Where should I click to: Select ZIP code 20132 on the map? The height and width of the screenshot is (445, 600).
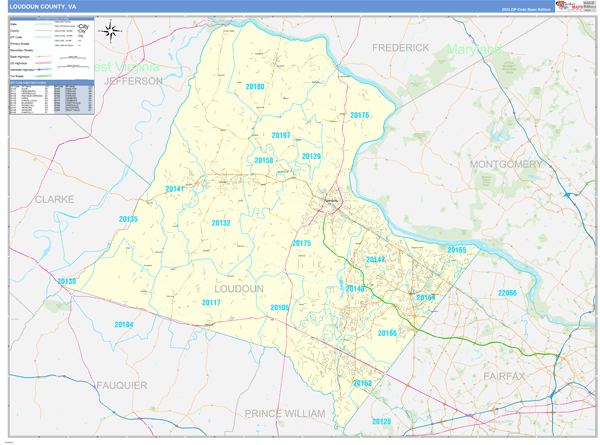point(221,223)
